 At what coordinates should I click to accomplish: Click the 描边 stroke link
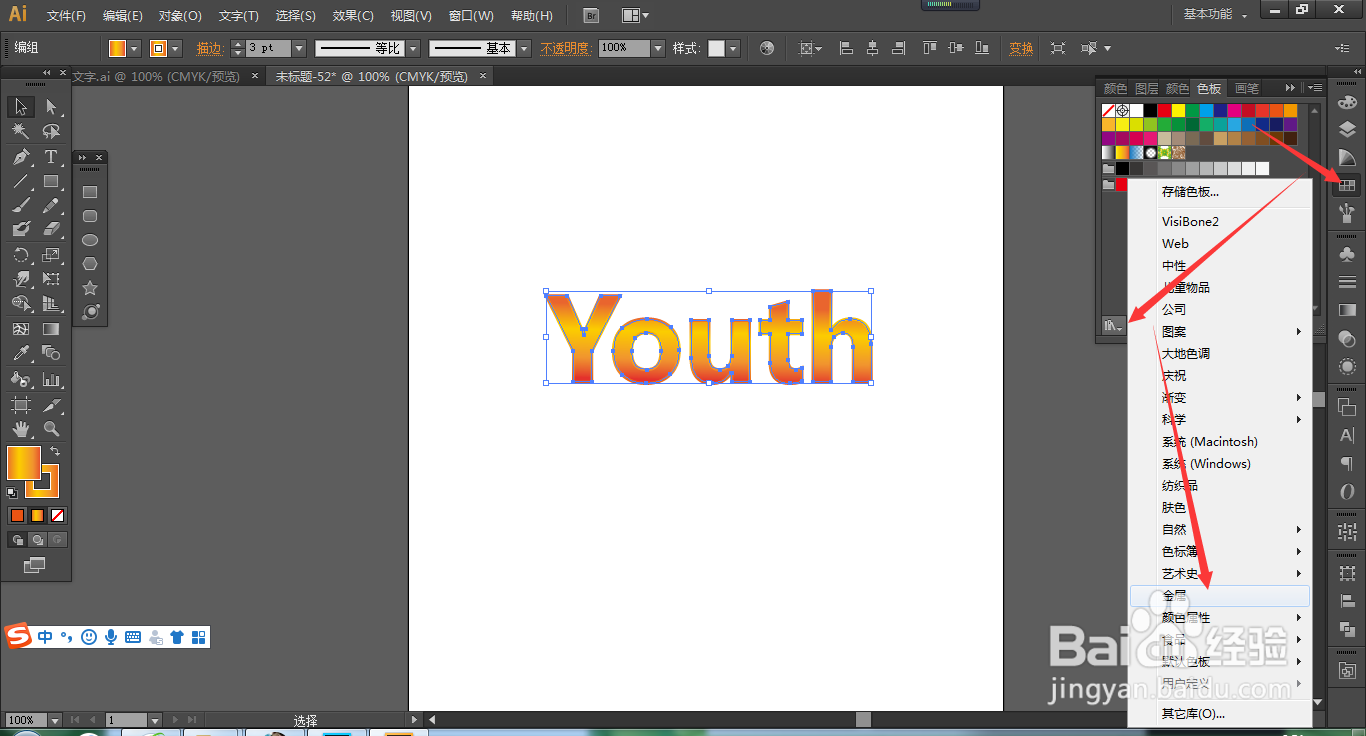210,48
